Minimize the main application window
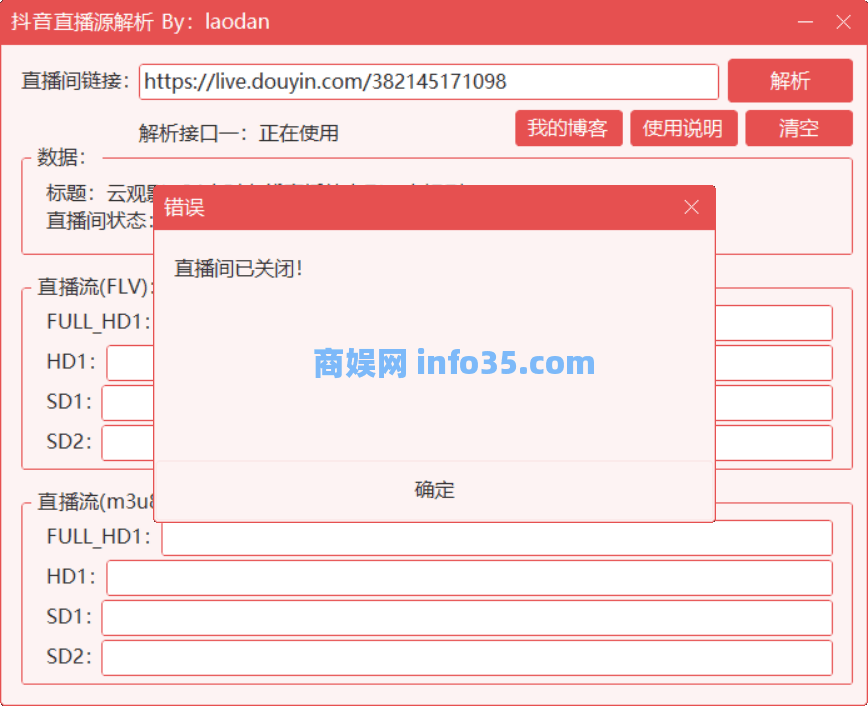Viewport: 868px width, 706px height. point(805,22)
